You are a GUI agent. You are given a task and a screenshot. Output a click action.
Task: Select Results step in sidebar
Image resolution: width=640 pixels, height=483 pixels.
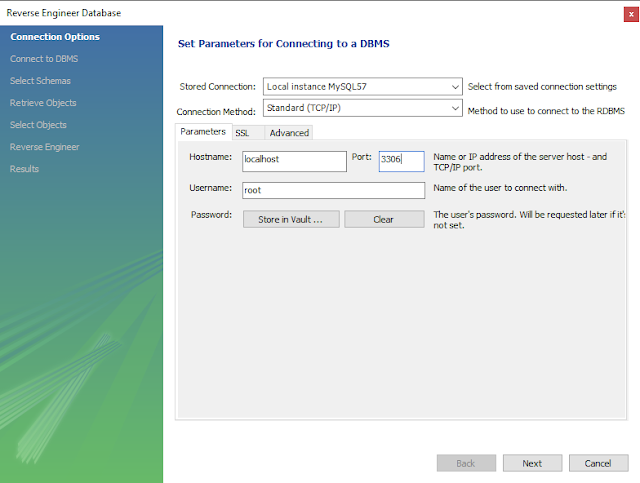pyautogui.click(x=24, y=169)
